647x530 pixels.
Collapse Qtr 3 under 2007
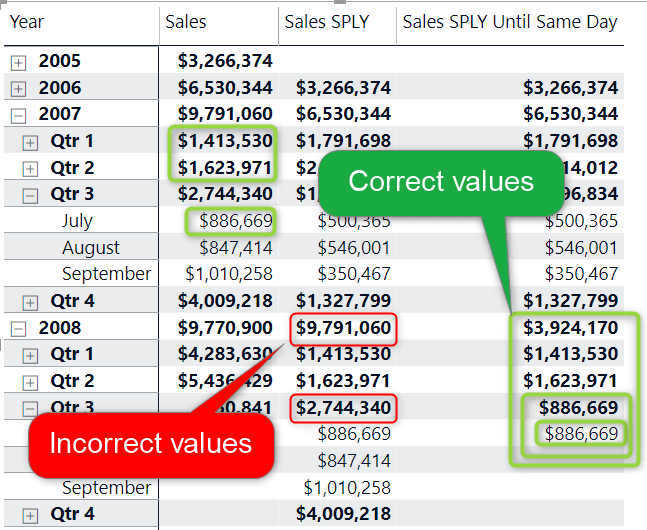(x=30, y=195)
